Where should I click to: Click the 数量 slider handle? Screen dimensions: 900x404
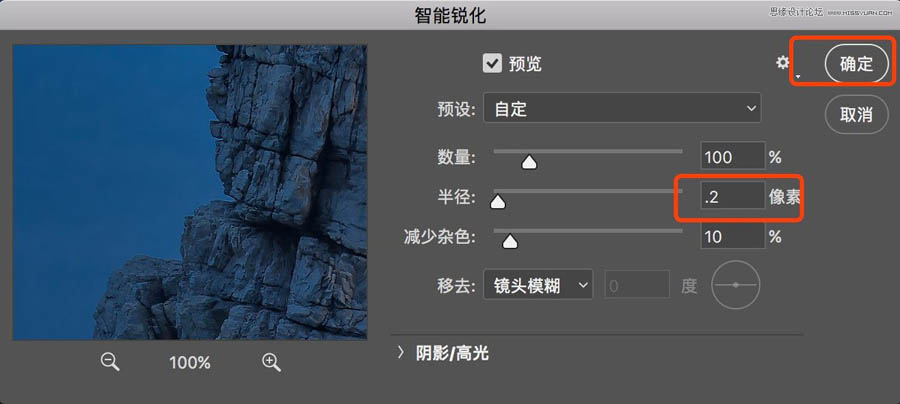point(529,163)
